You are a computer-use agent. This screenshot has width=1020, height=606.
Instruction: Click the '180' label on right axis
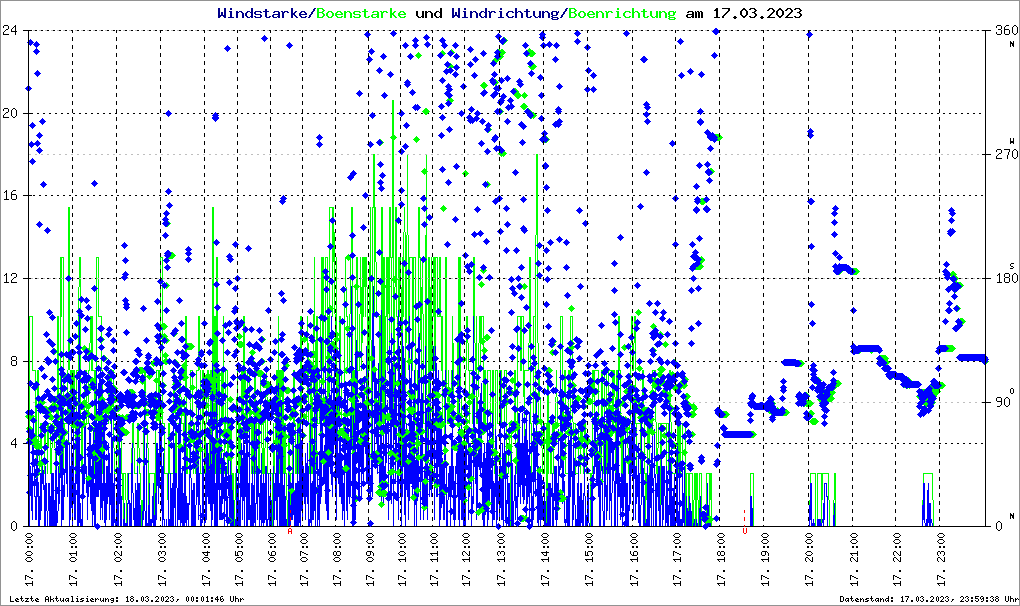tap(1007, 278)
